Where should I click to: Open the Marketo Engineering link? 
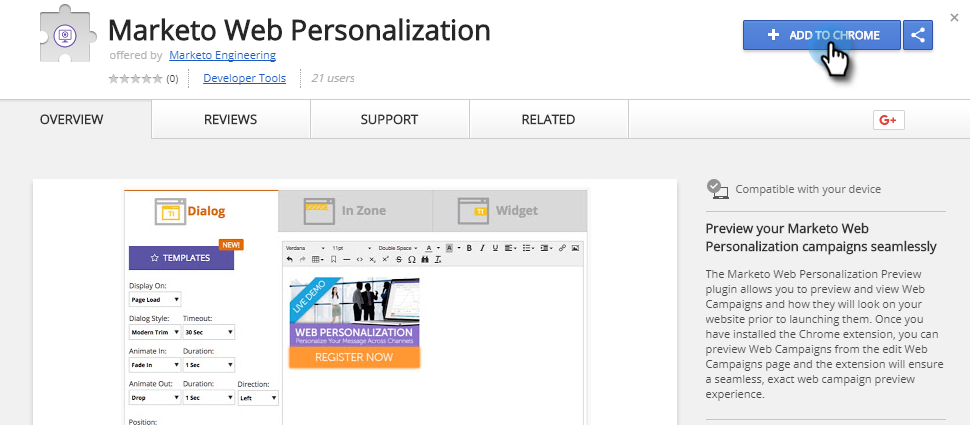(223, 55)
